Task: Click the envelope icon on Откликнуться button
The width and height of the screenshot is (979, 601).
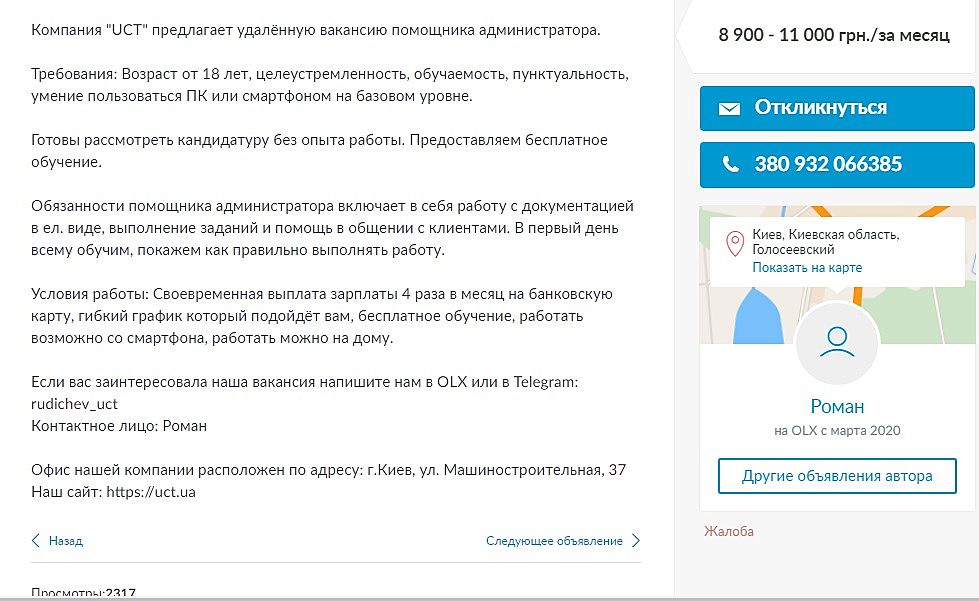Action: click(x=729, y=109)
